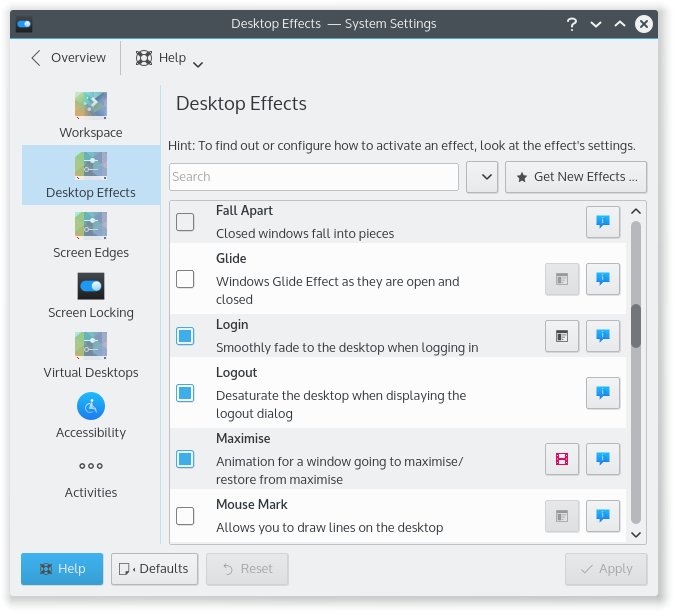
Task: Show info about the Login effect
Action: pos(603,336)
